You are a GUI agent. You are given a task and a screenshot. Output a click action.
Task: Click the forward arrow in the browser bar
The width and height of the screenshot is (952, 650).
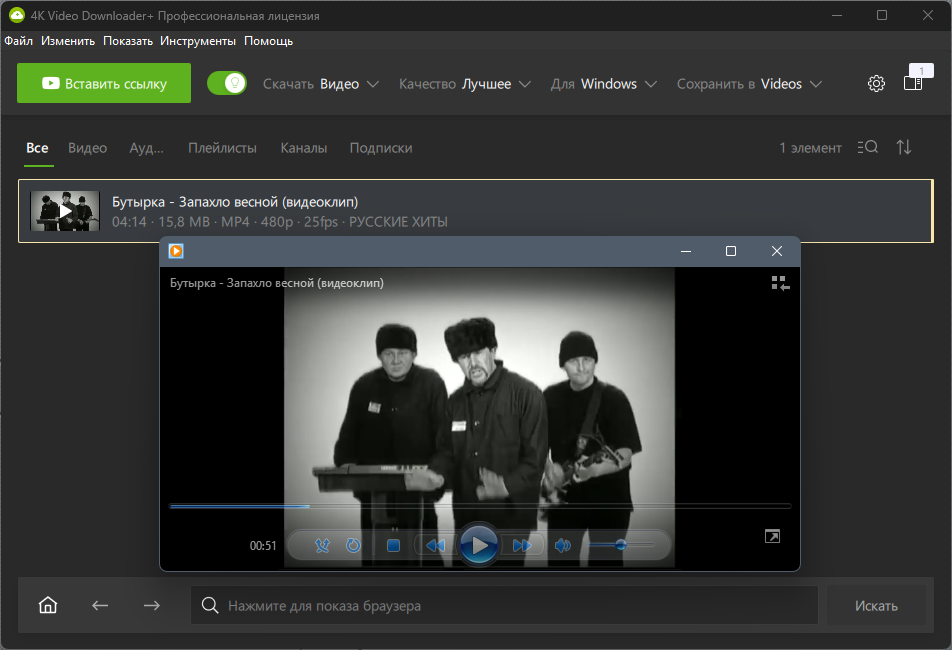(152, 605)
